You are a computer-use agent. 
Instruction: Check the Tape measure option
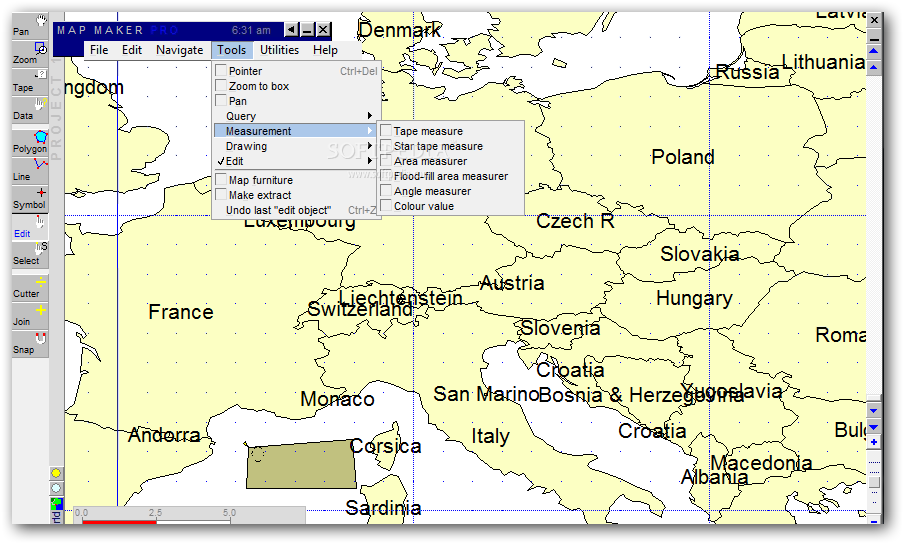click(x=386, y=131)
